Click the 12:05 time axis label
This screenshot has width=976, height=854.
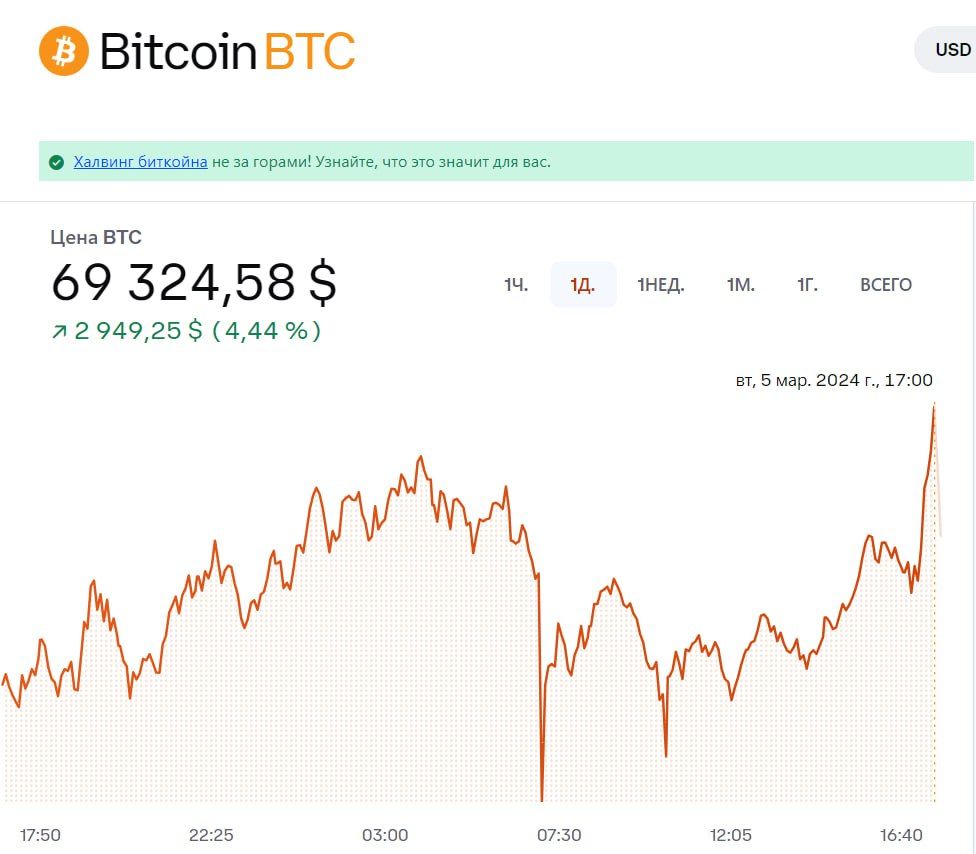click(731, 835)
